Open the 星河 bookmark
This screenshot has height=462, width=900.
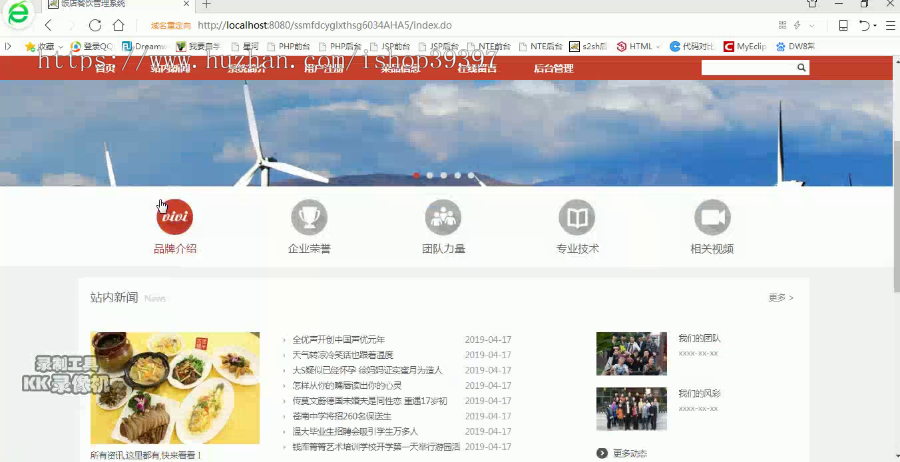coord(245,46)
